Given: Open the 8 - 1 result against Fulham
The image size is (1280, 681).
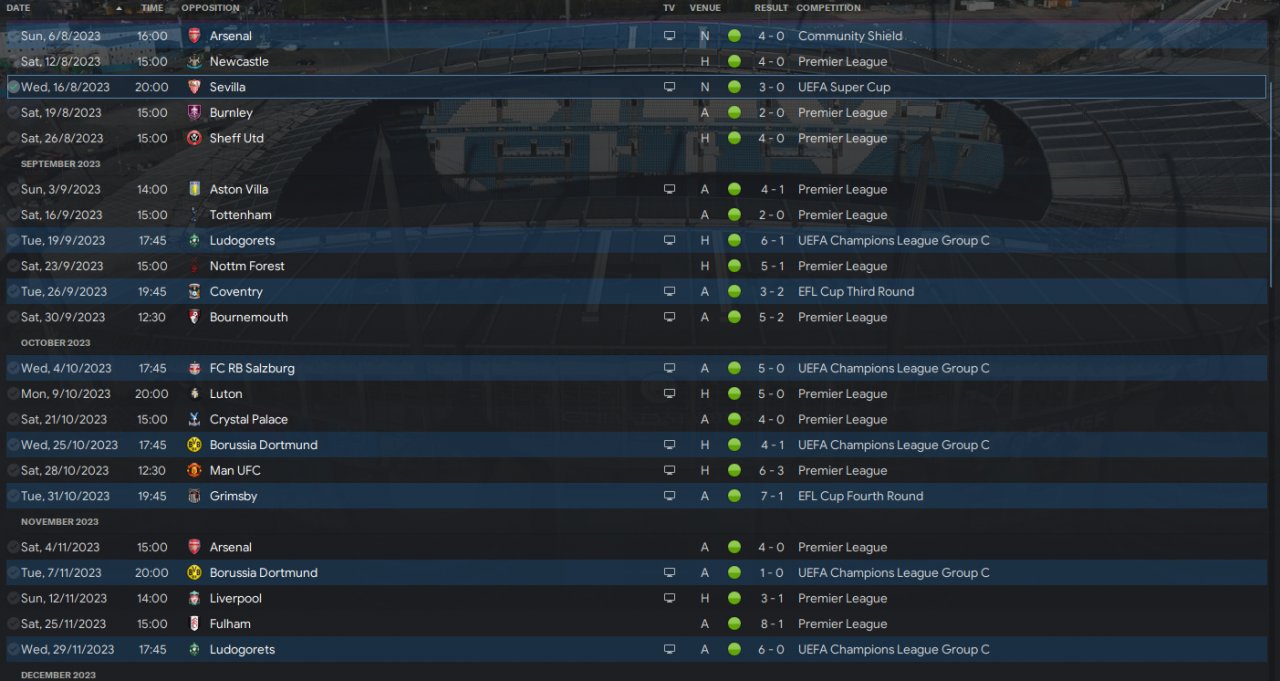Looking at the screenshot, I should coord(771,624).
